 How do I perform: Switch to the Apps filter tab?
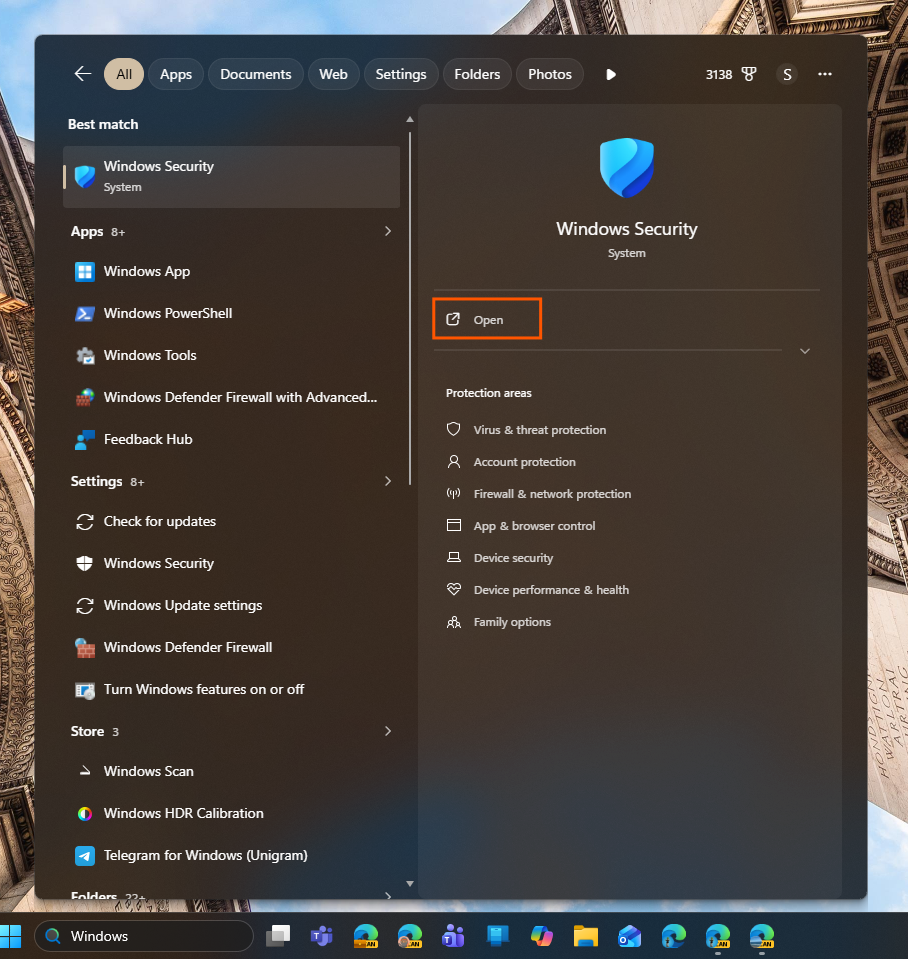[176, 74]
